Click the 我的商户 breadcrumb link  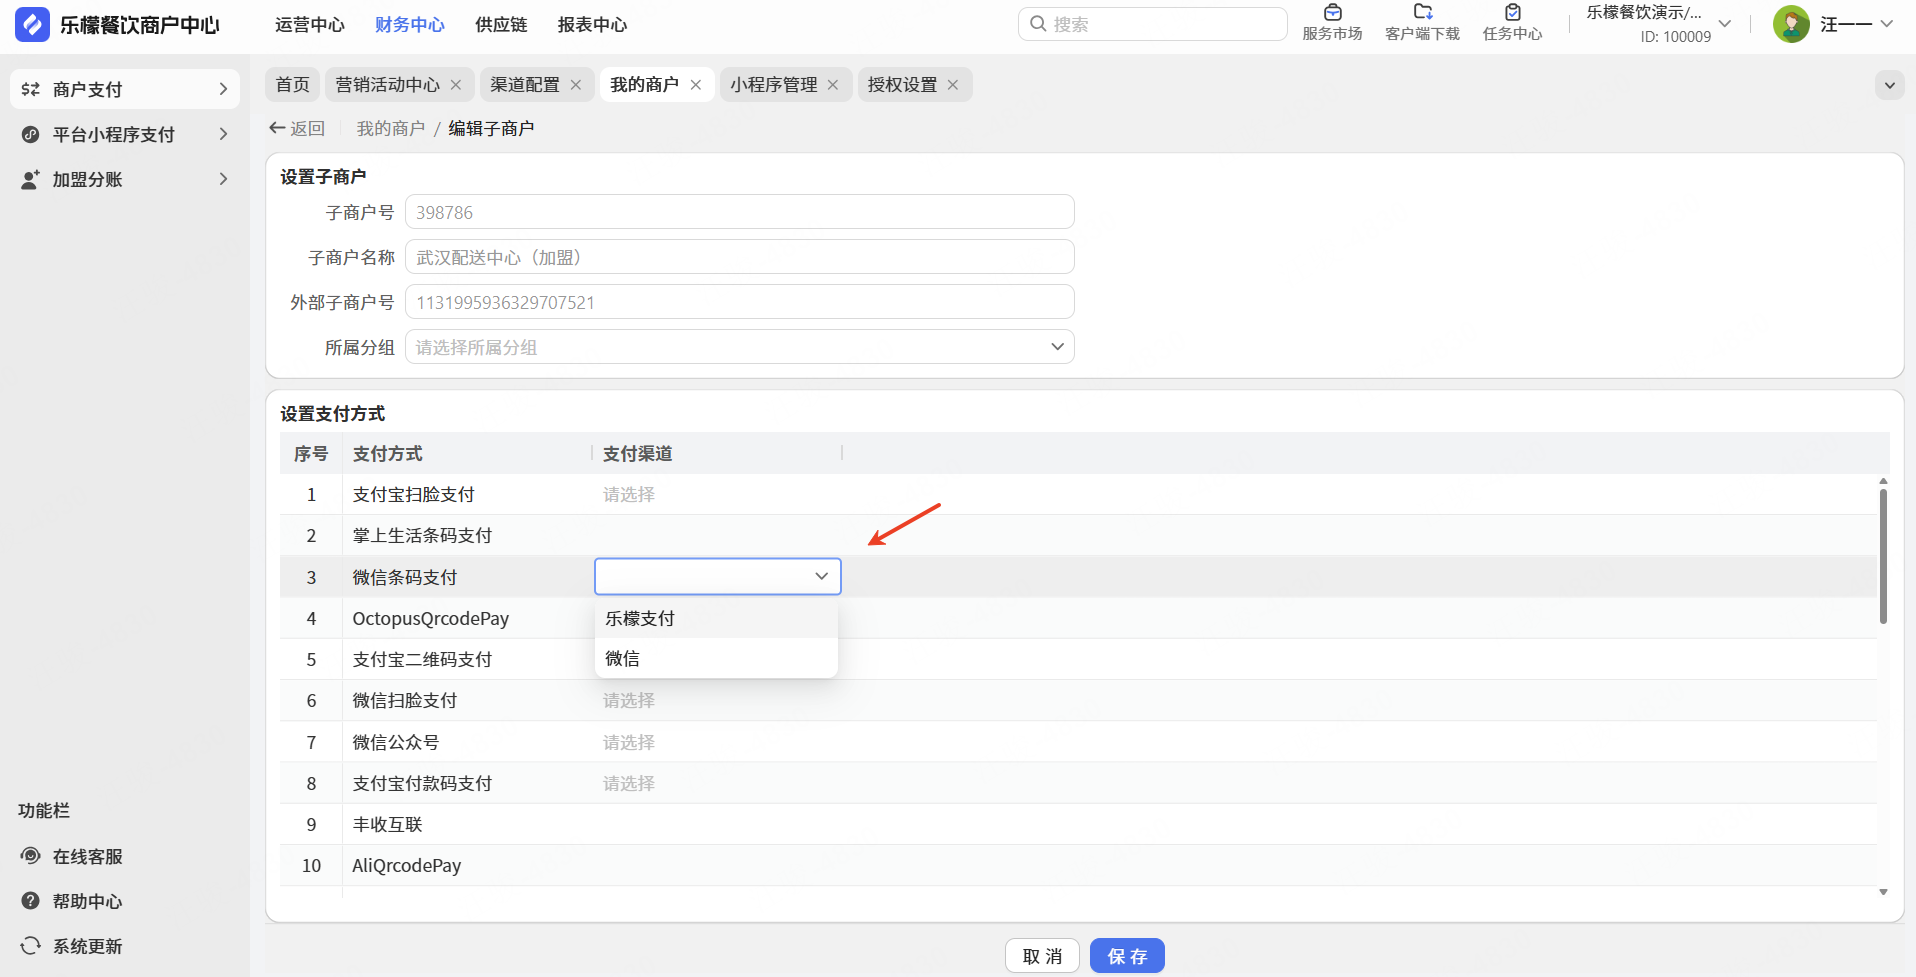click(x=391, y=128)
